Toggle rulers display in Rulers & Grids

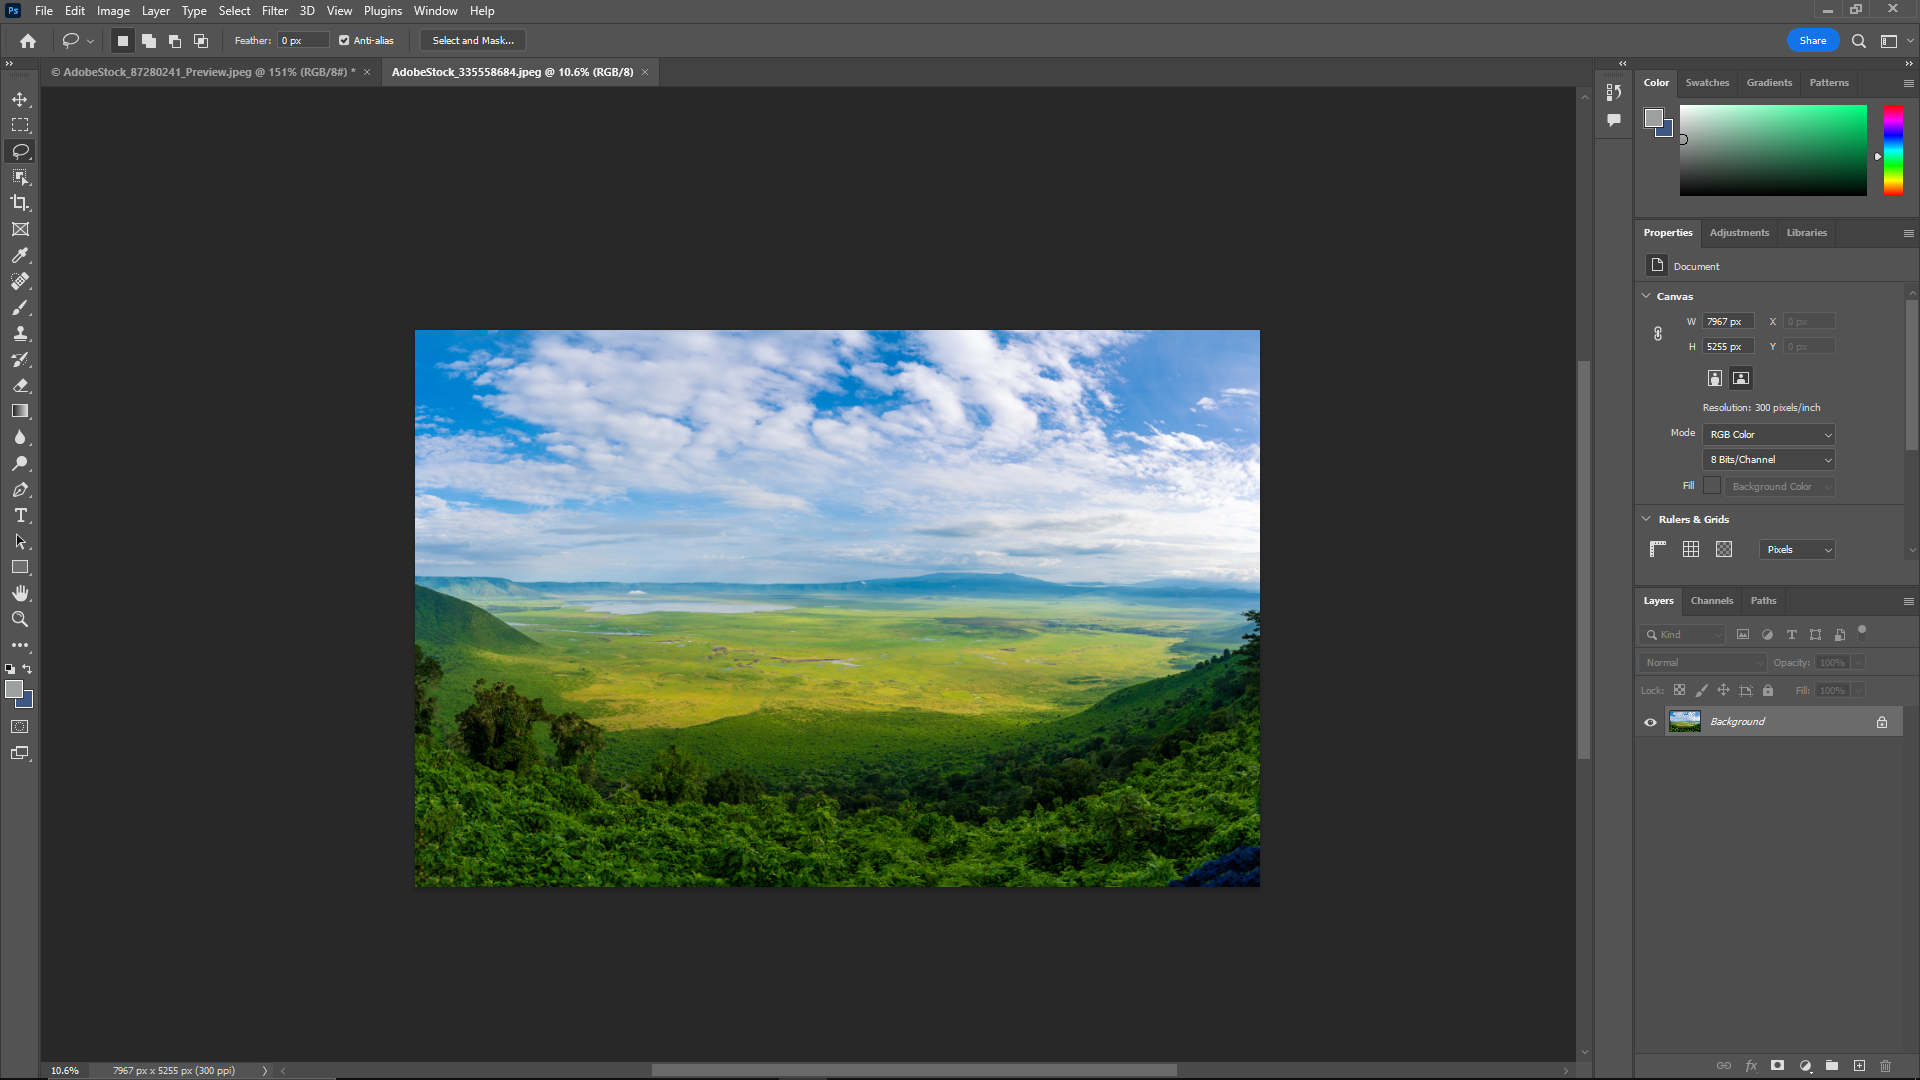pos(1658,549)
